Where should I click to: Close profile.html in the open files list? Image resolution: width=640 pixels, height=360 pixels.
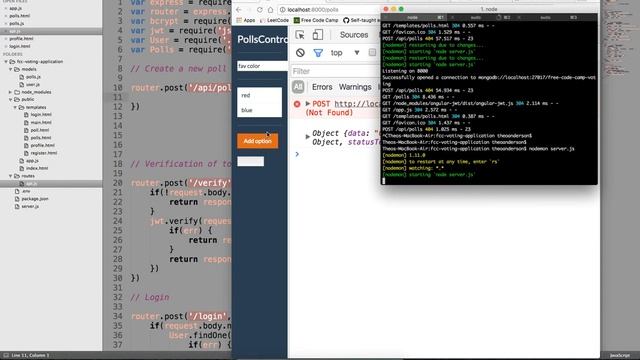pos(6,39)
